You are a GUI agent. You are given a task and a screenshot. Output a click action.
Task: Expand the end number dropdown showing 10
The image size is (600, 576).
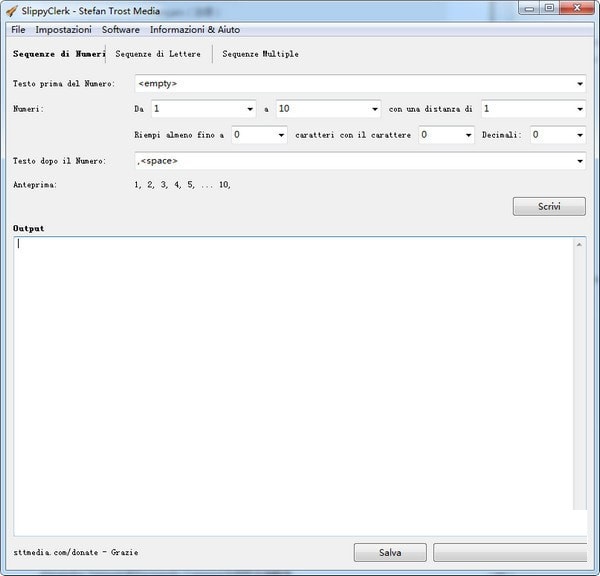pos(374,109)
